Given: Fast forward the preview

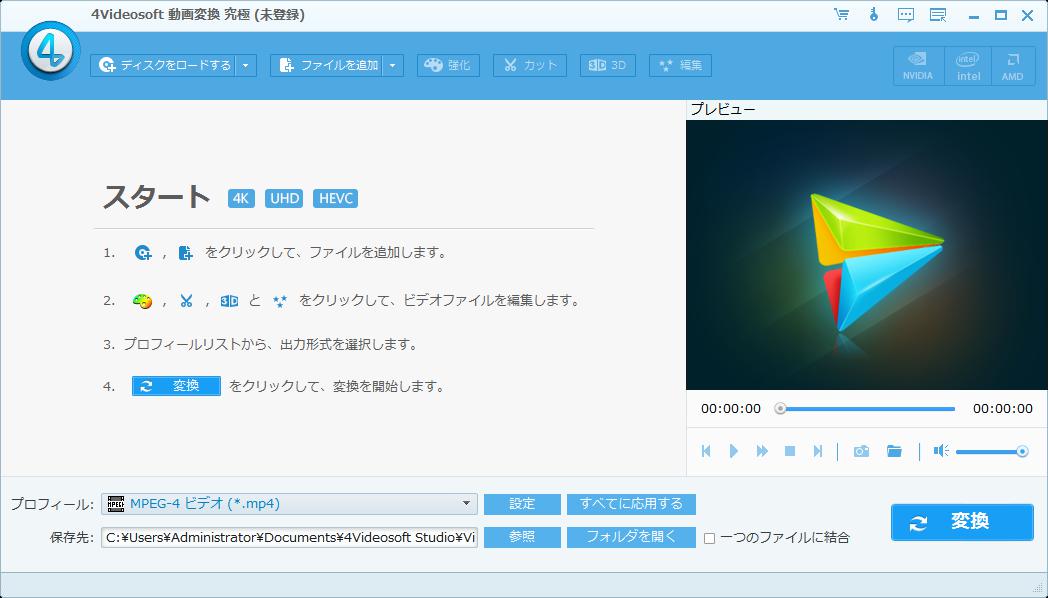Looking at the screenshot, I should coord(762,452).
